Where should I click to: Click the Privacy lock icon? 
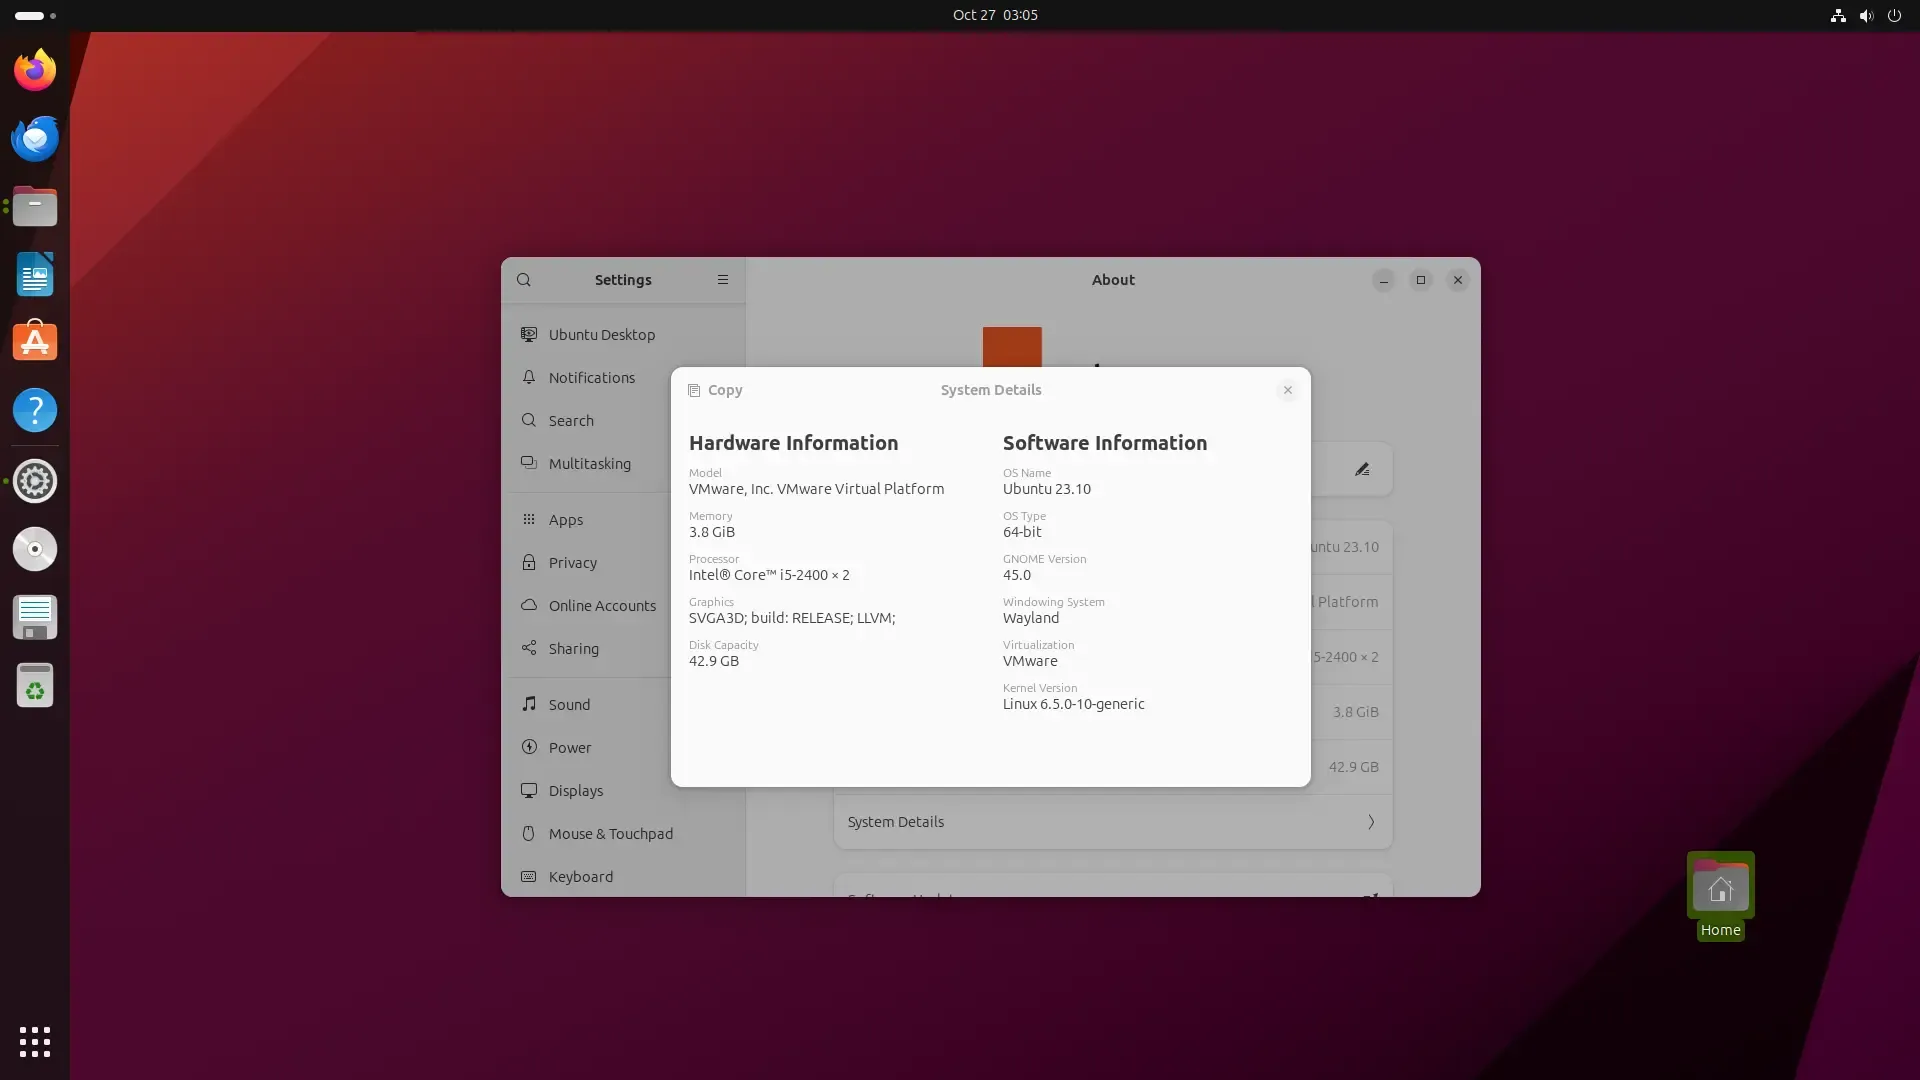[x=529, y=562]
